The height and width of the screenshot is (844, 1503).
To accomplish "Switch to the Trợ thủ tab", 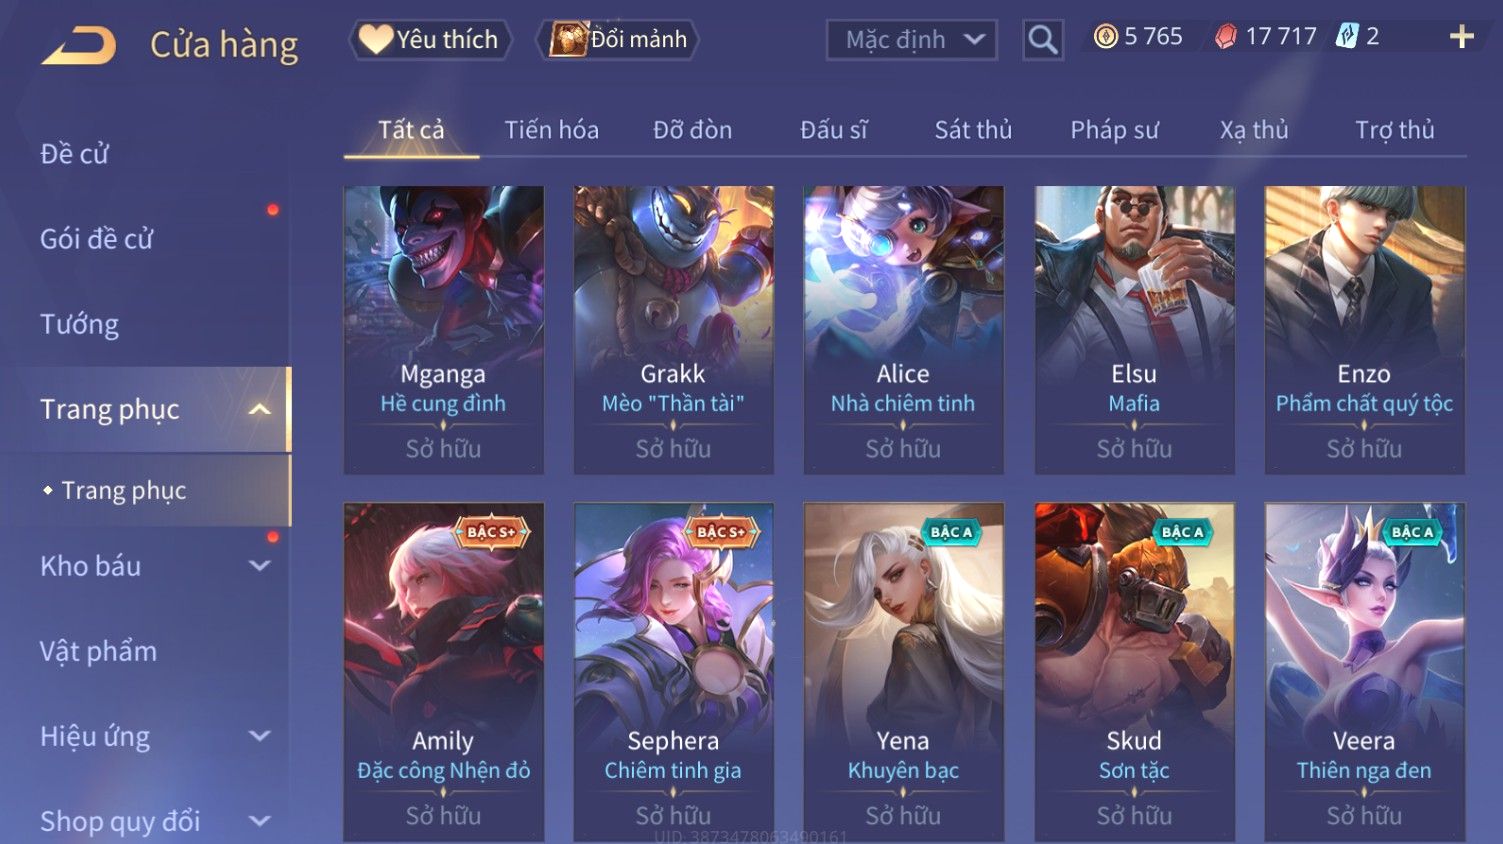I will point(1394,130).
